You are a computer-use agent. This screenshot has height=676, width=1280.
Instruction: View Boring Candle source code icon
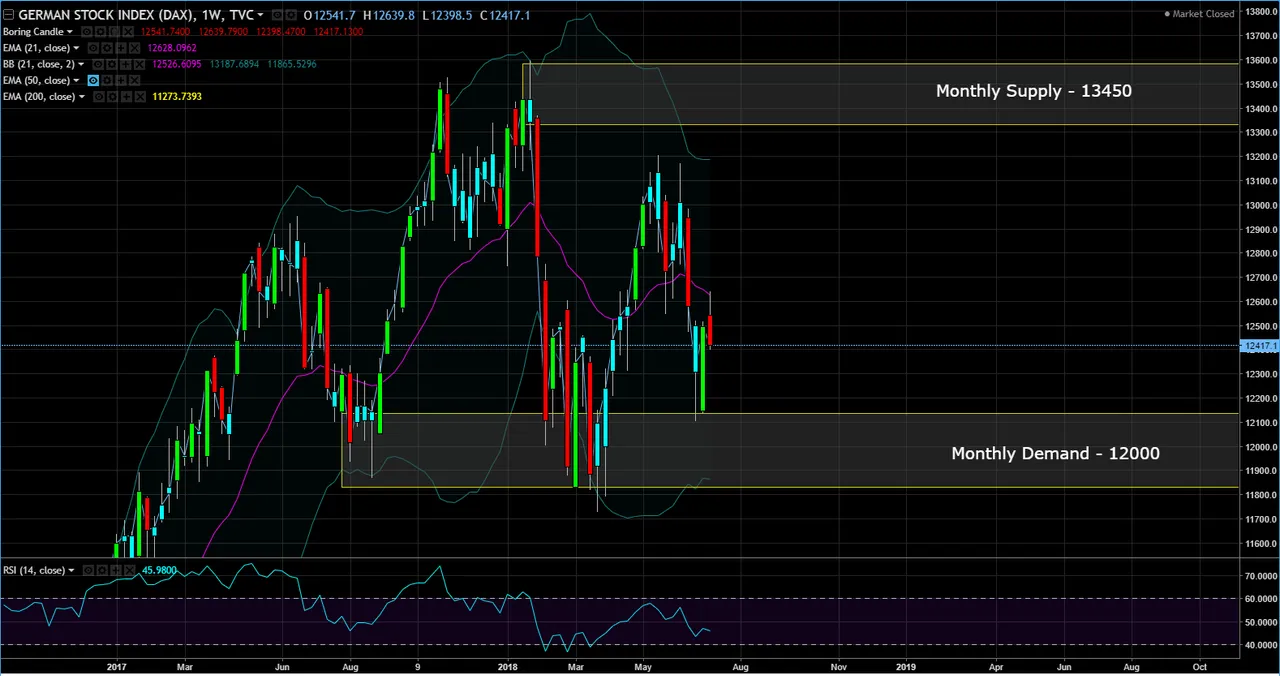point(114,32)
